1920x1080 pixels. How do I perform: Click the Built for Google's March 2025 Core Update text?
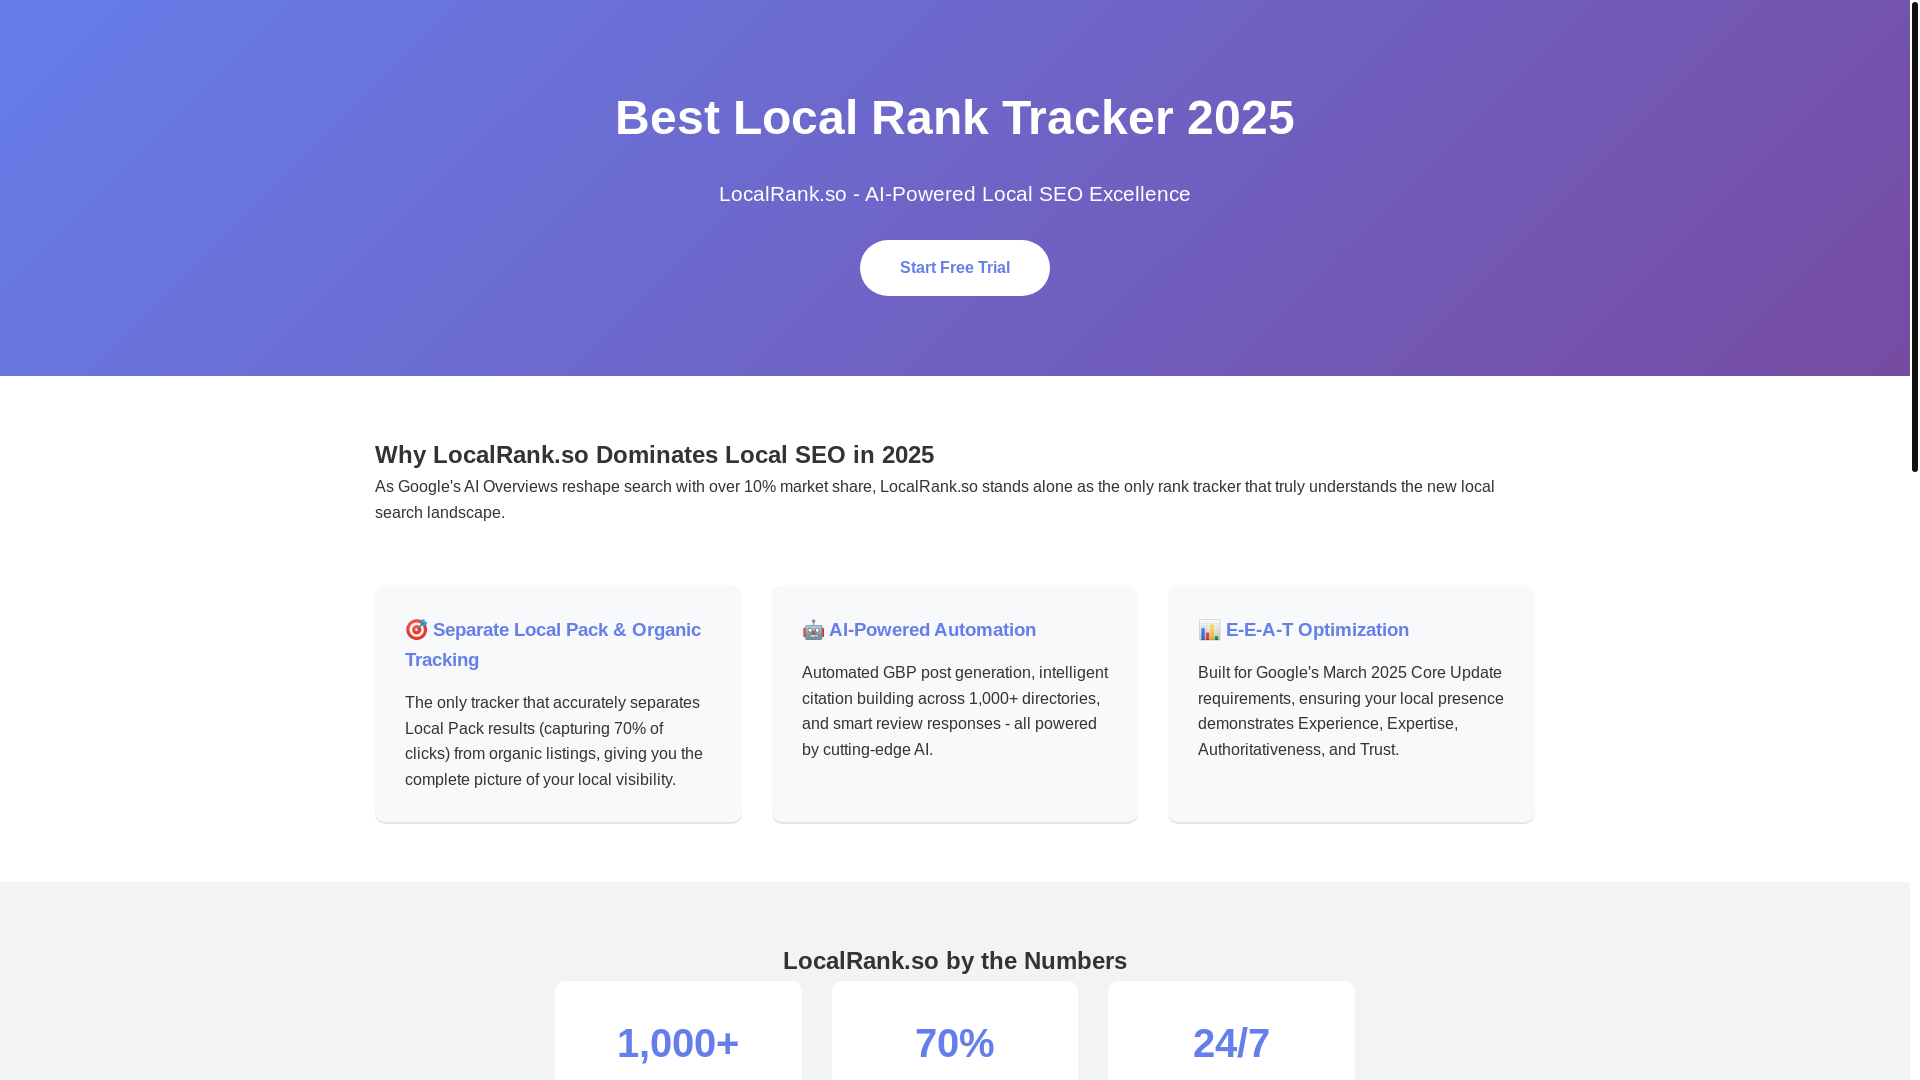1350,711
